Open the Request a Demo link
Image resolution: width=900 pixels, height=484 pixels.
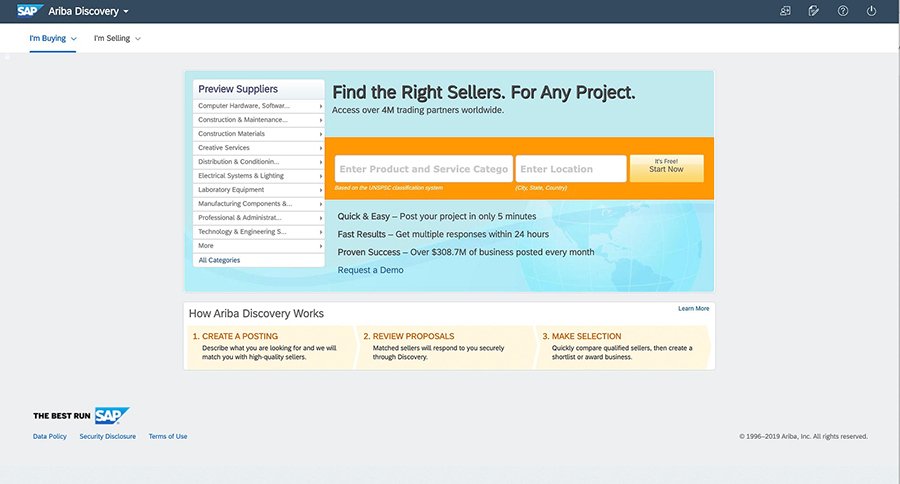370,270
